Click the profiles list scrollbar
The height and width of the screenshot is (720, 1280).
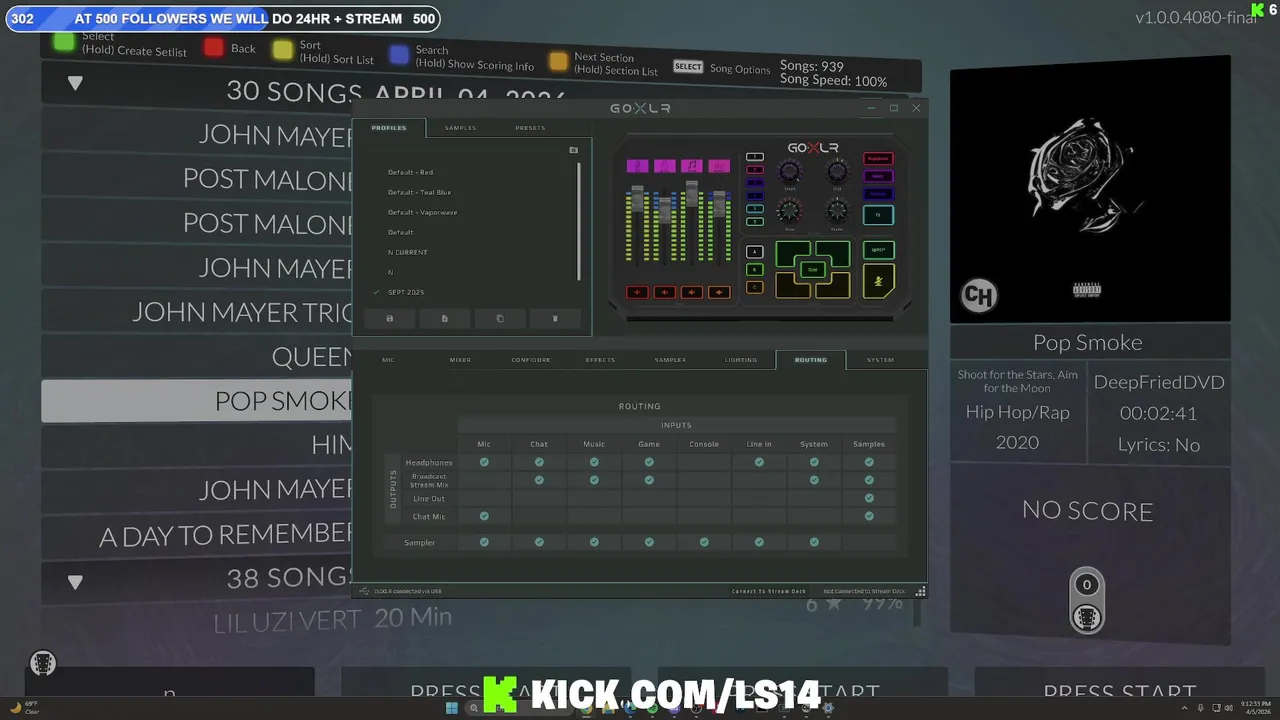(579, 222)
